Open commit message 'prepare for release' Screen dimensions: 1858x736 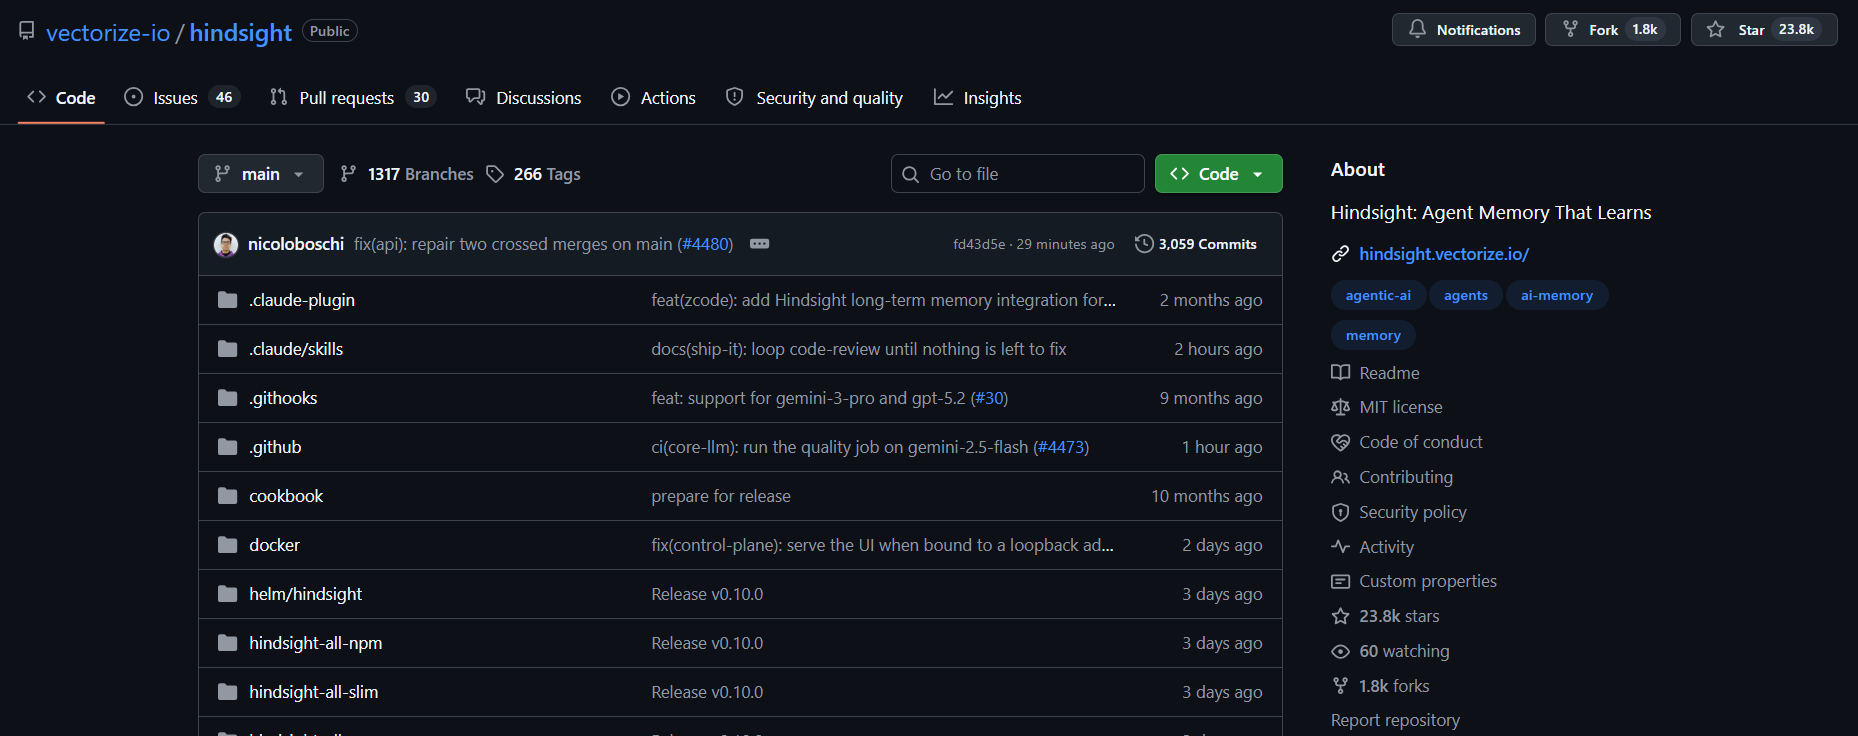pos(721,496)
